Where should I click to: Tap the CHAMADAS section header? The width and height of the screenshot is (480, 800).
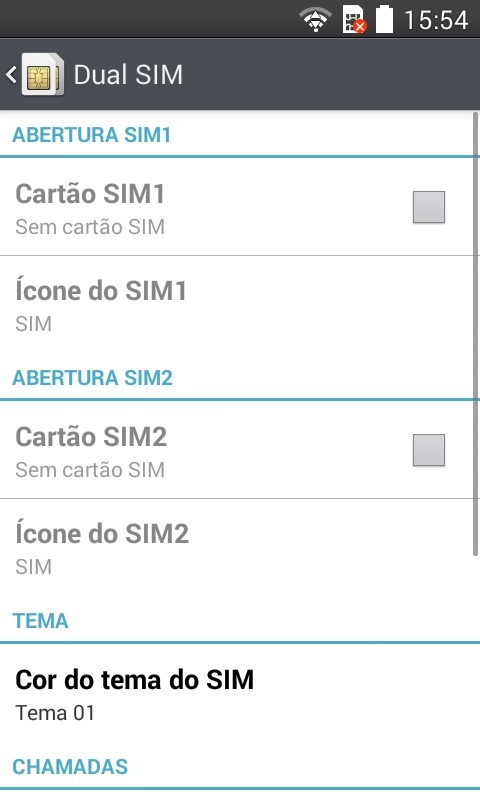(70, 766)
